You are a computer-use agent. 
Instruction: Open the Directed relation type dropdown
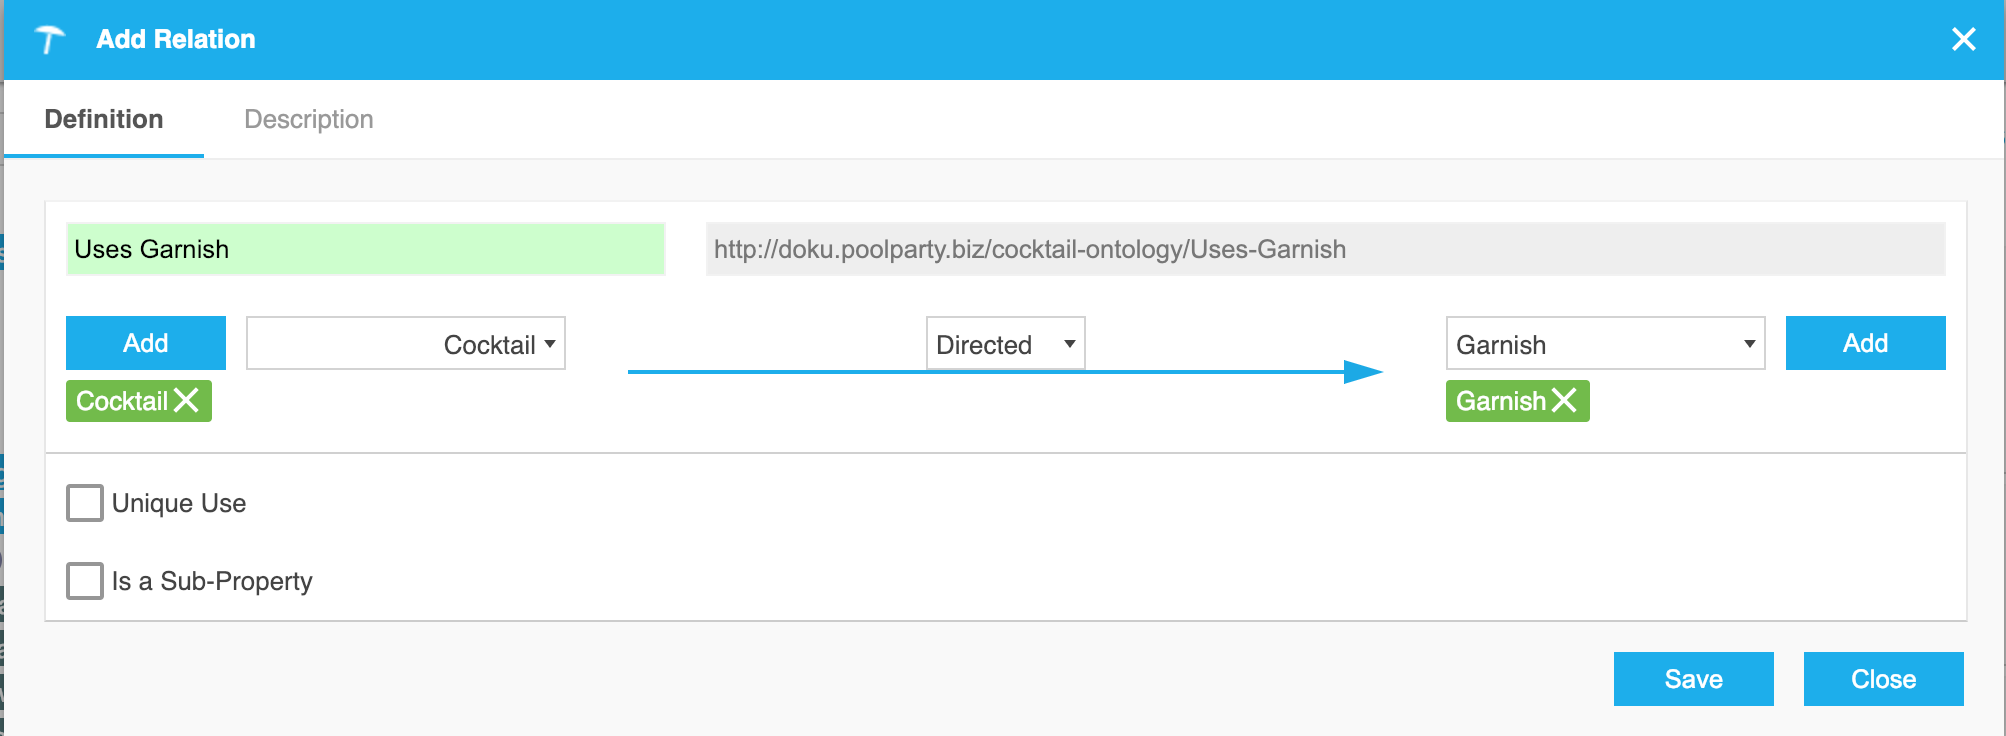(x=1005, y=344)
